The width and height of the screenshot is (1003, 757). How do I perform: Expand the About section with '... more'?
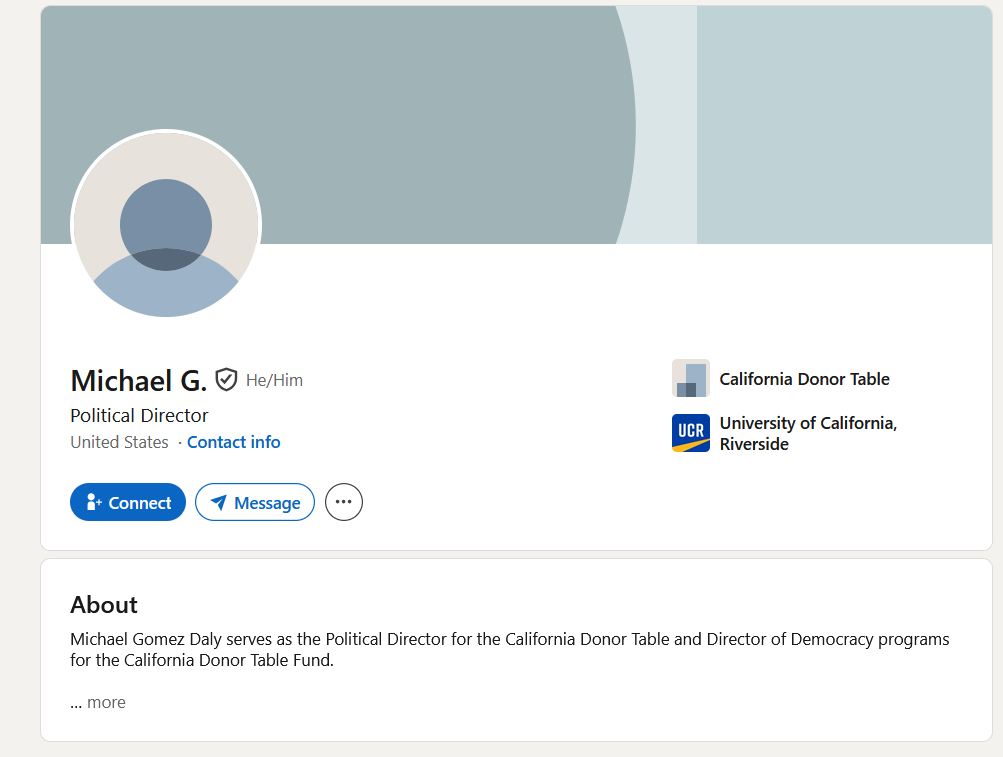[x=98, y=703]
